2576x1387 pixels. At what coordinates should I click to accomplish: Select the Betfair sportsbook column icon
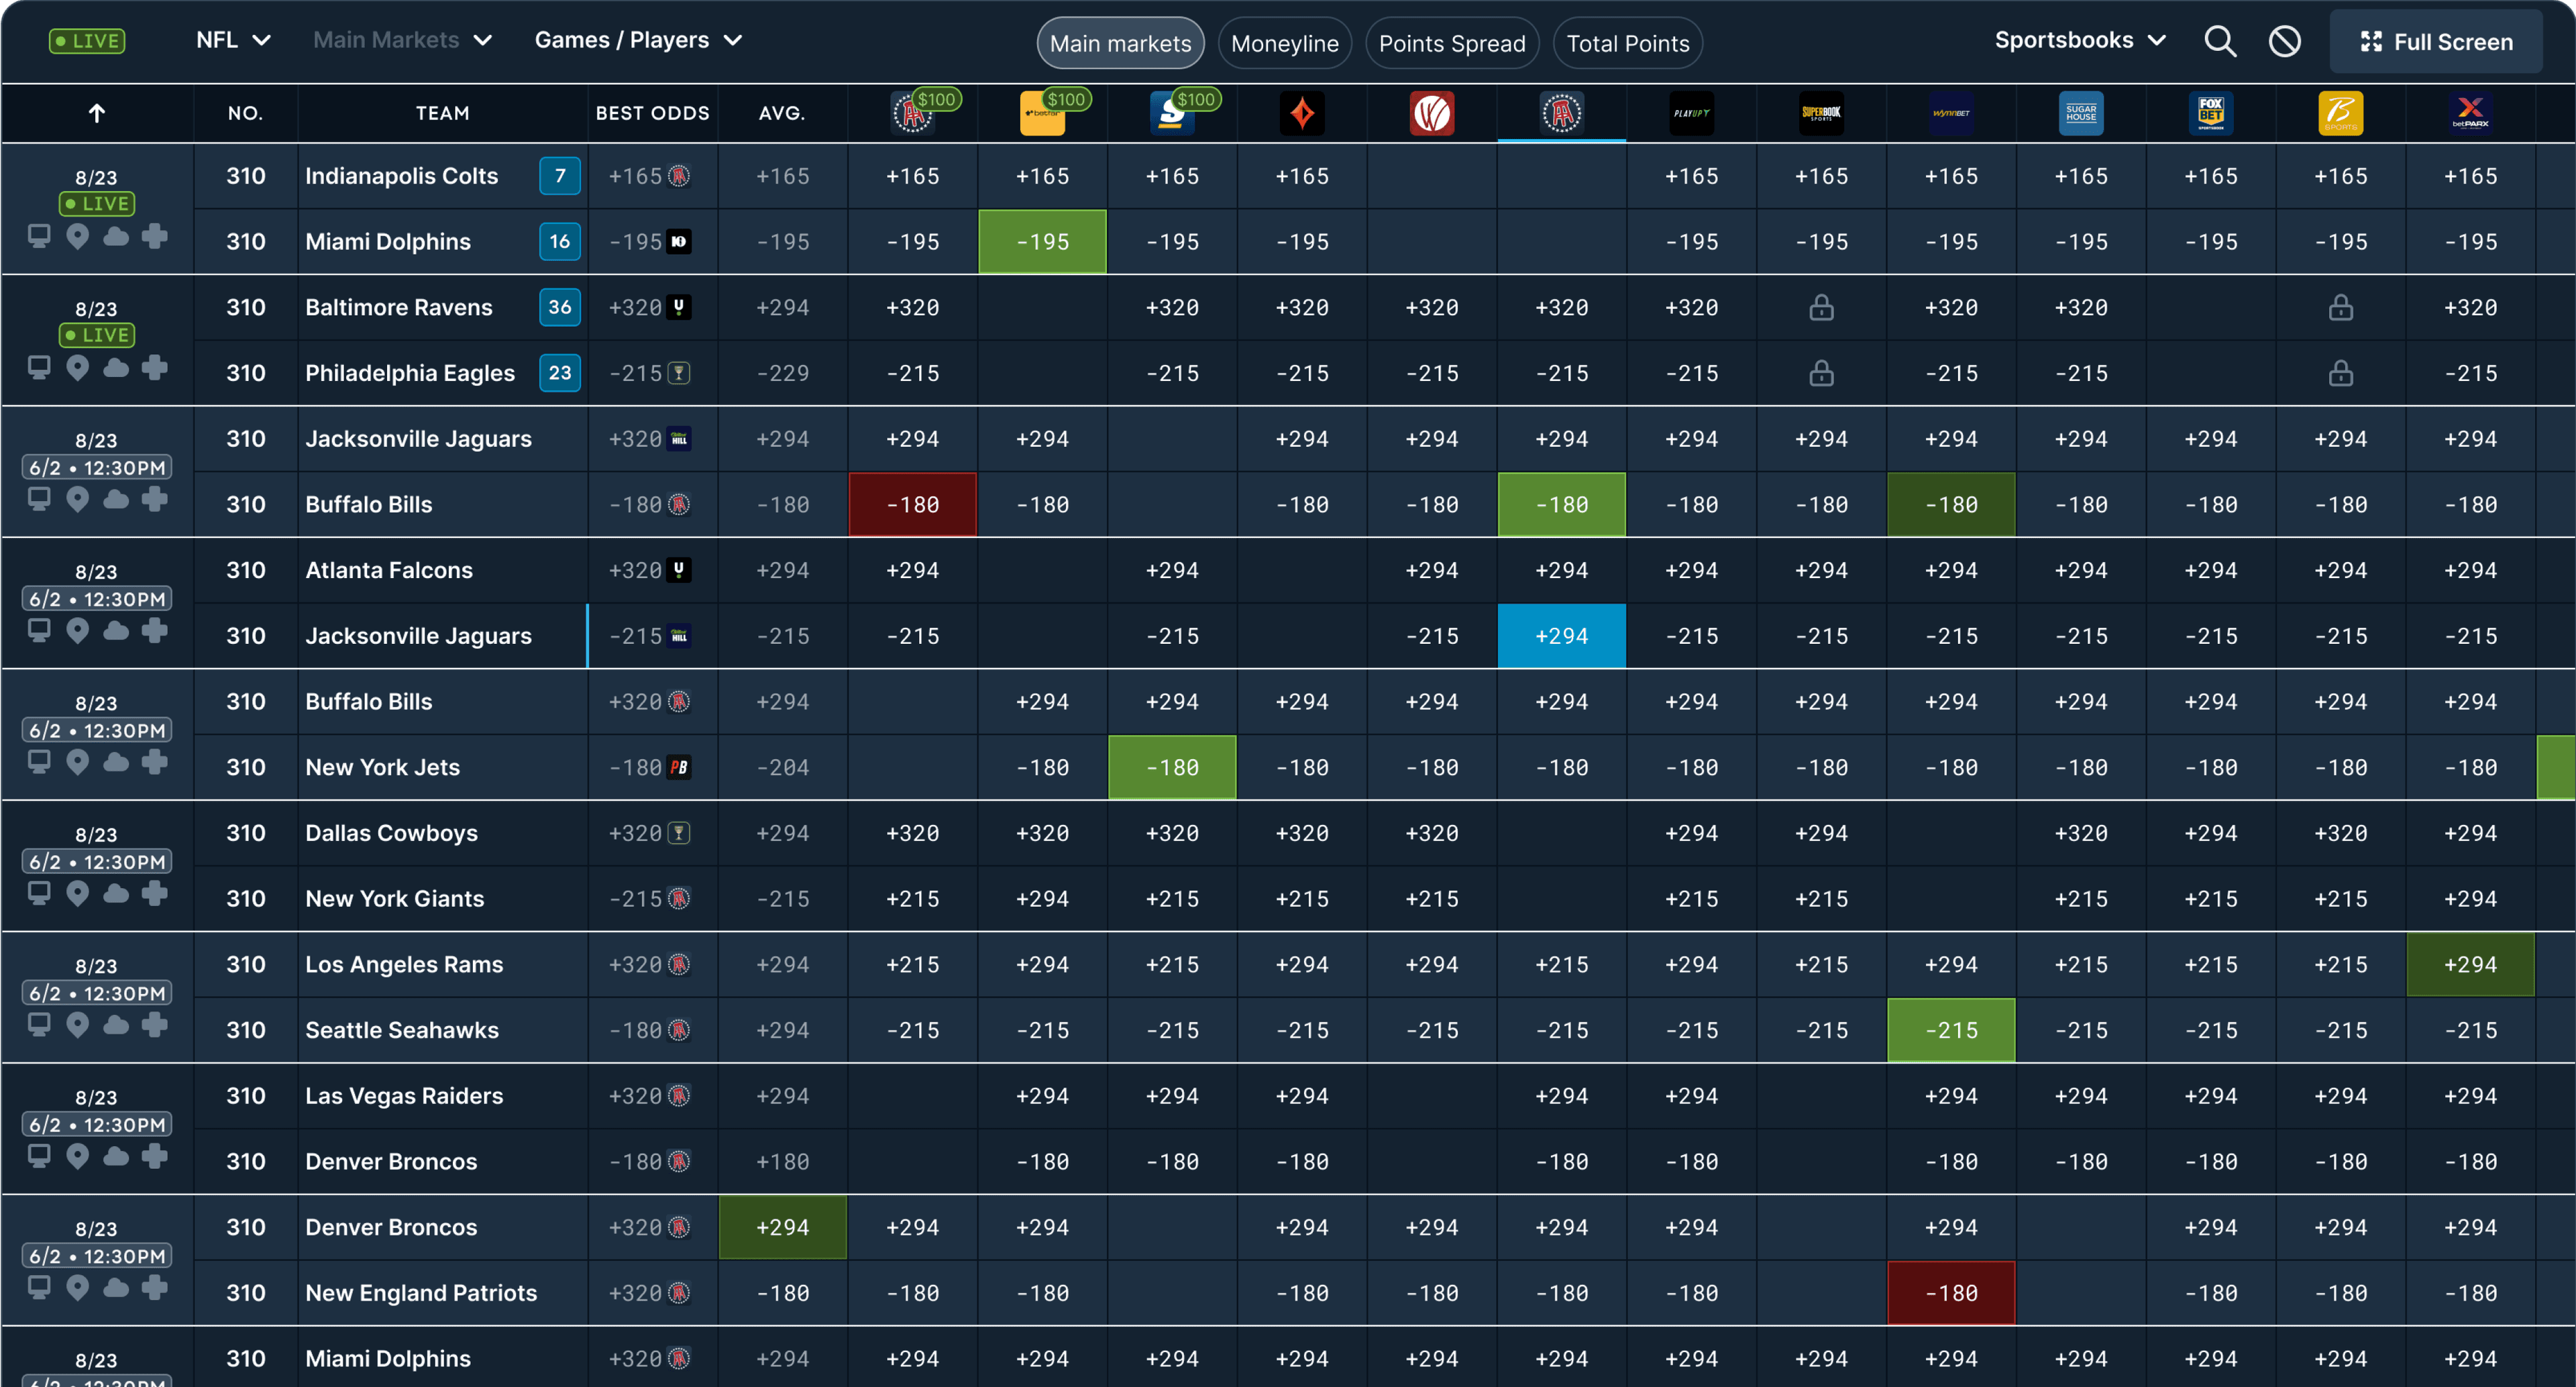click(1042, 113)
